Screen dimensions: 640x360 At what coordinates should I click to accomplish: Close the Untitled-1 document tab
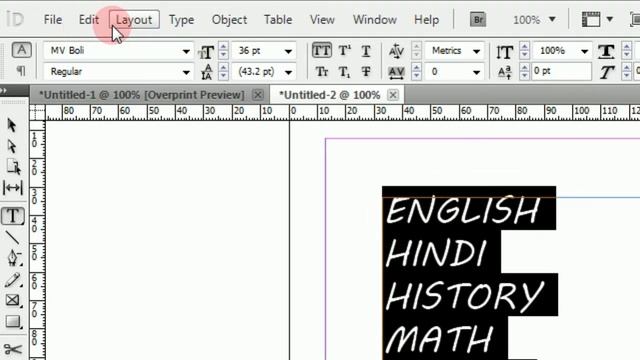[258, 95]
